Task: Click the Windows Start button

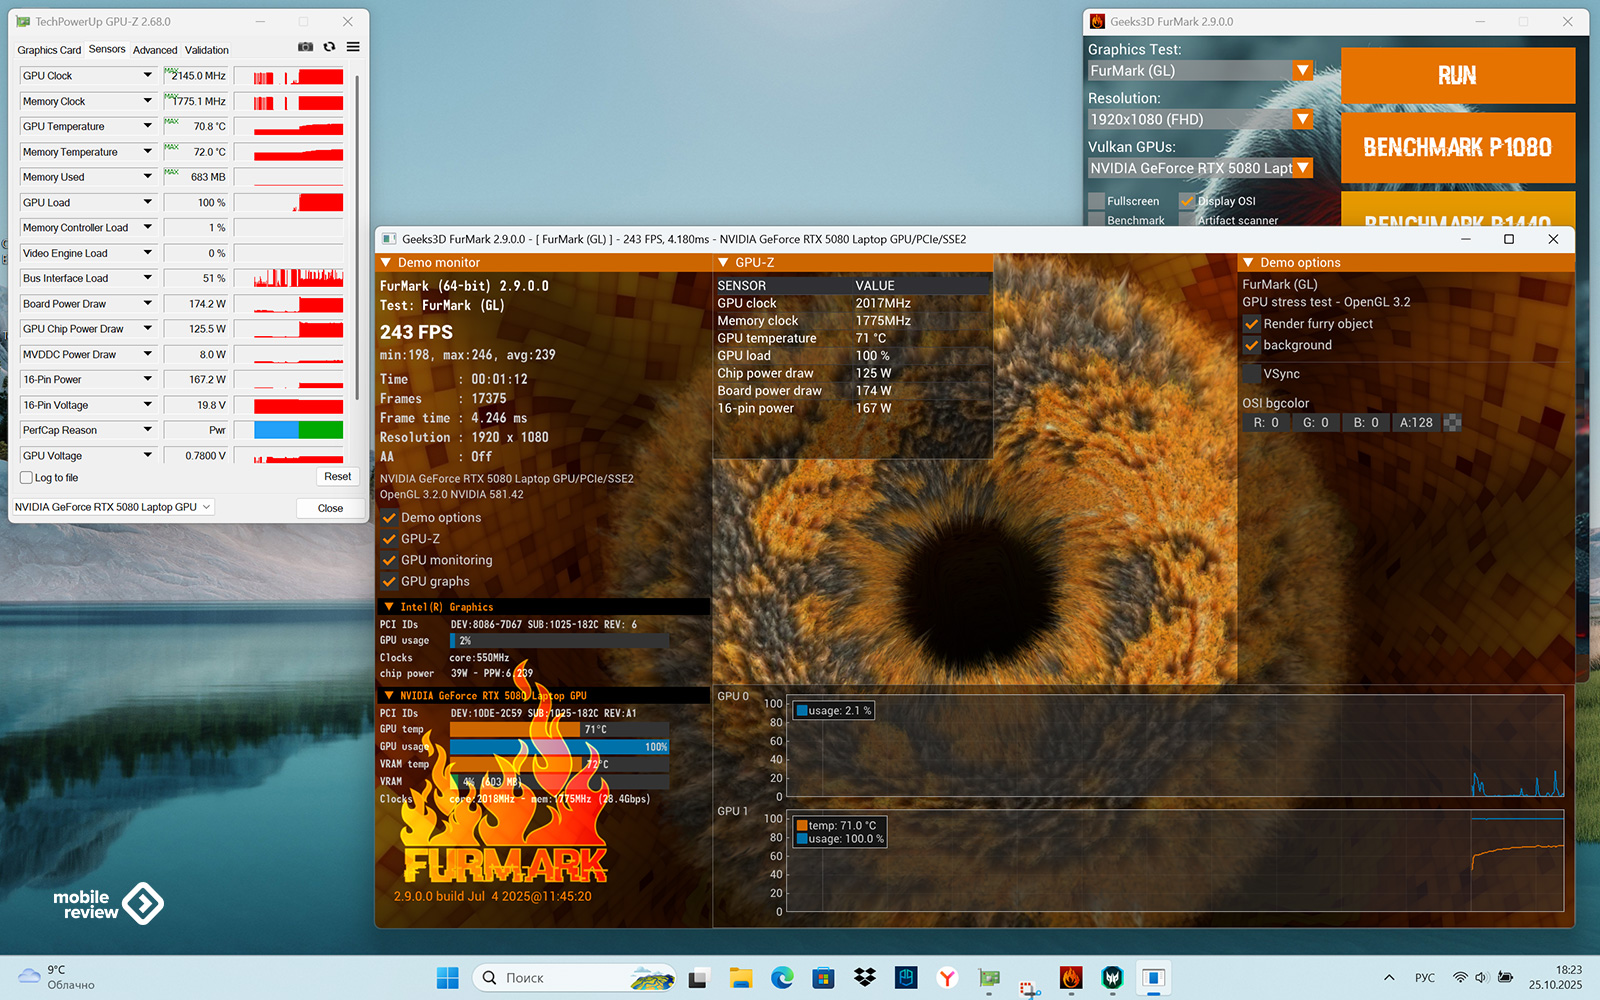Action: [x=447, y=978]
